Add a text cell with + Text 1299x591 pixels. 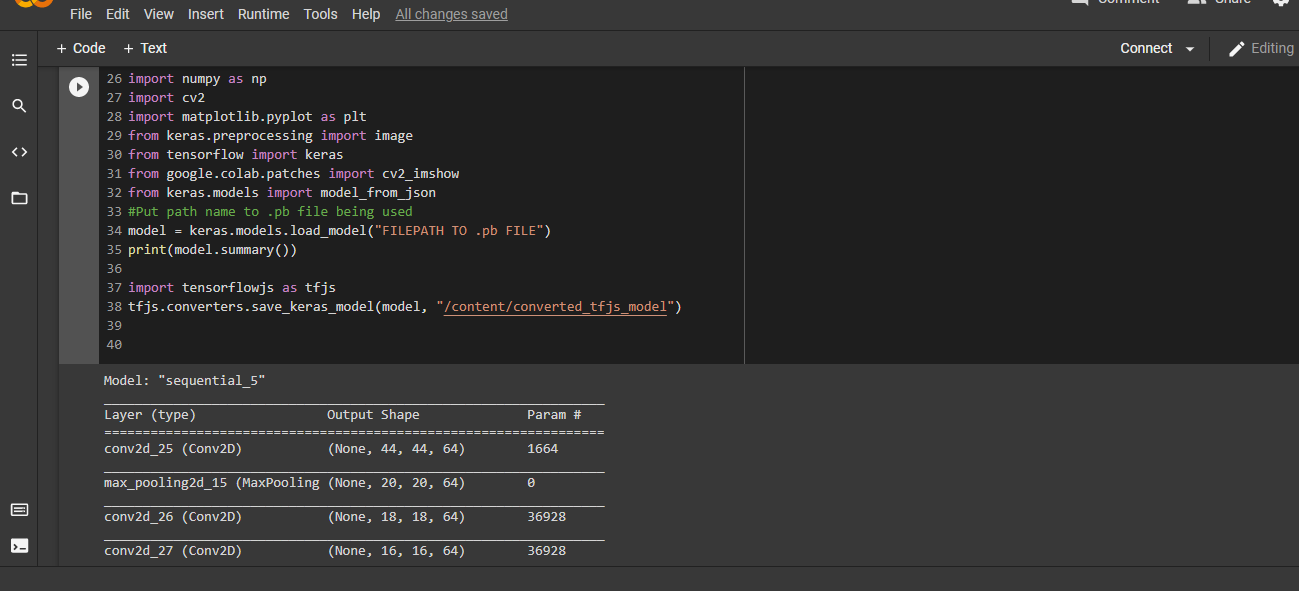(x=145, y=48)
